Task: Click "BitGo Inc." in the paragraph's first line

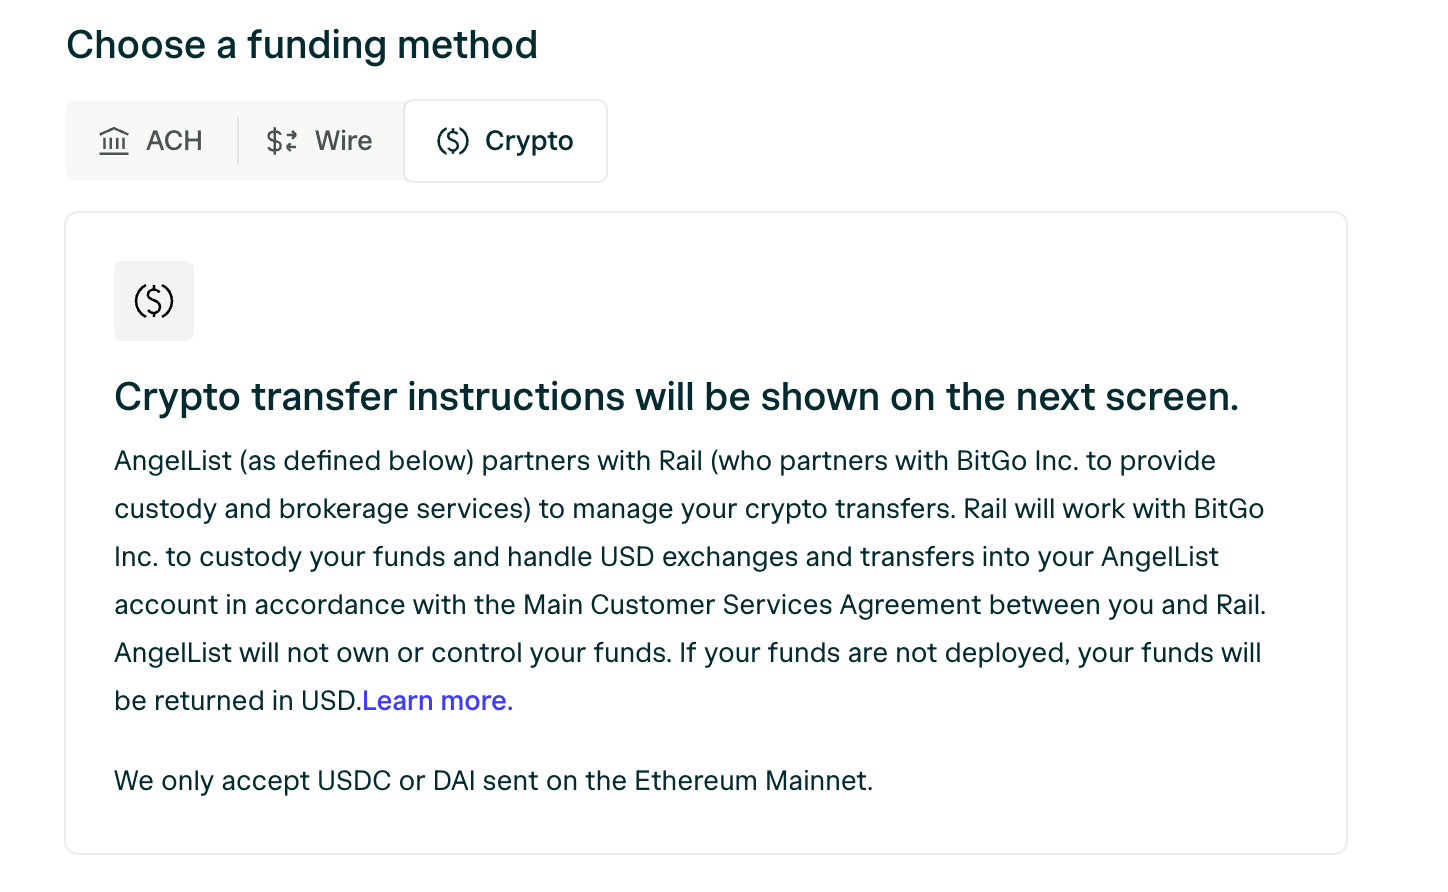Action: pyautogui.click(x=1017, y=461)
